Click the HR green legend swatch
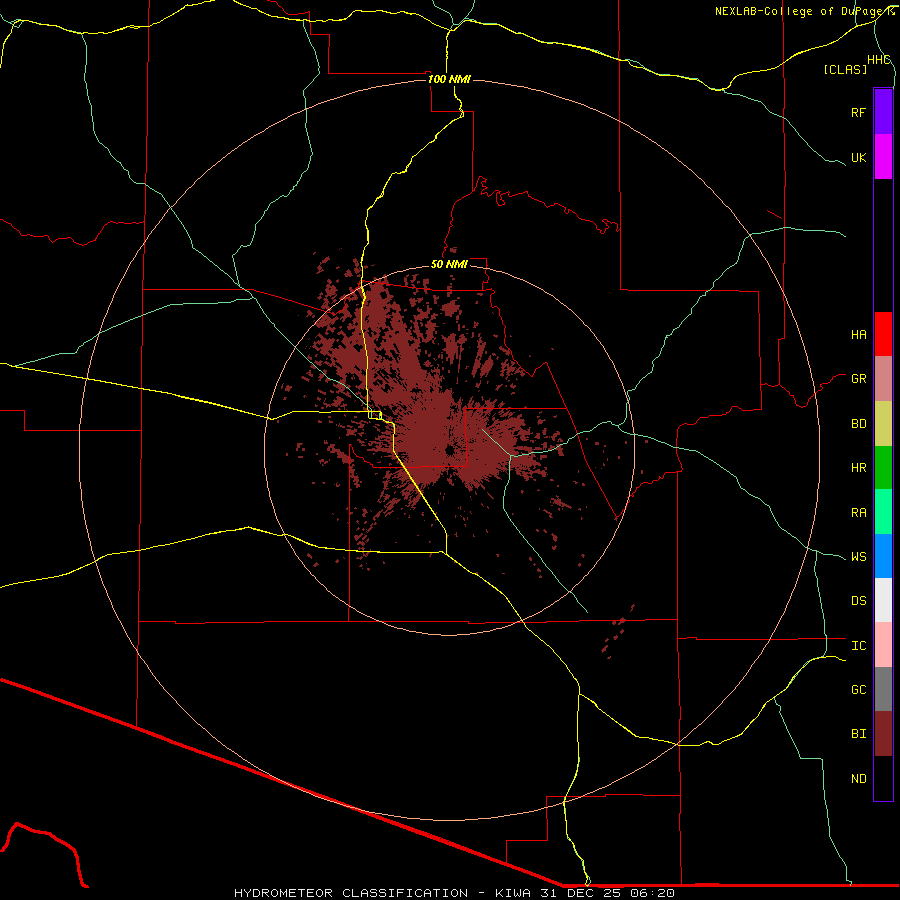The height and width of the screenshot is (900, 900). pos(883,468)
